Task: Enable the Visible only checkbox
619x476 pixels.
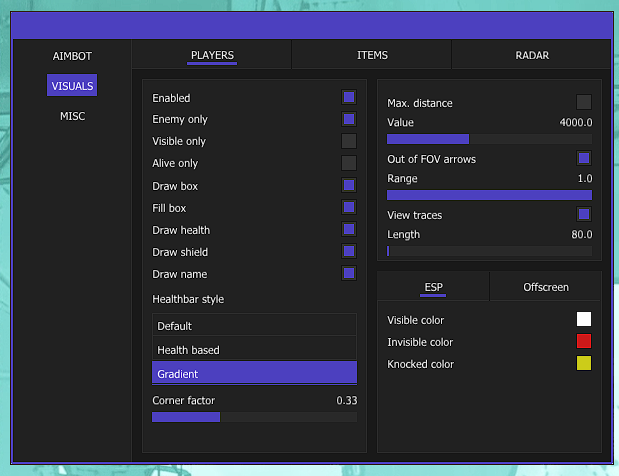Action: tap(349, 141)
